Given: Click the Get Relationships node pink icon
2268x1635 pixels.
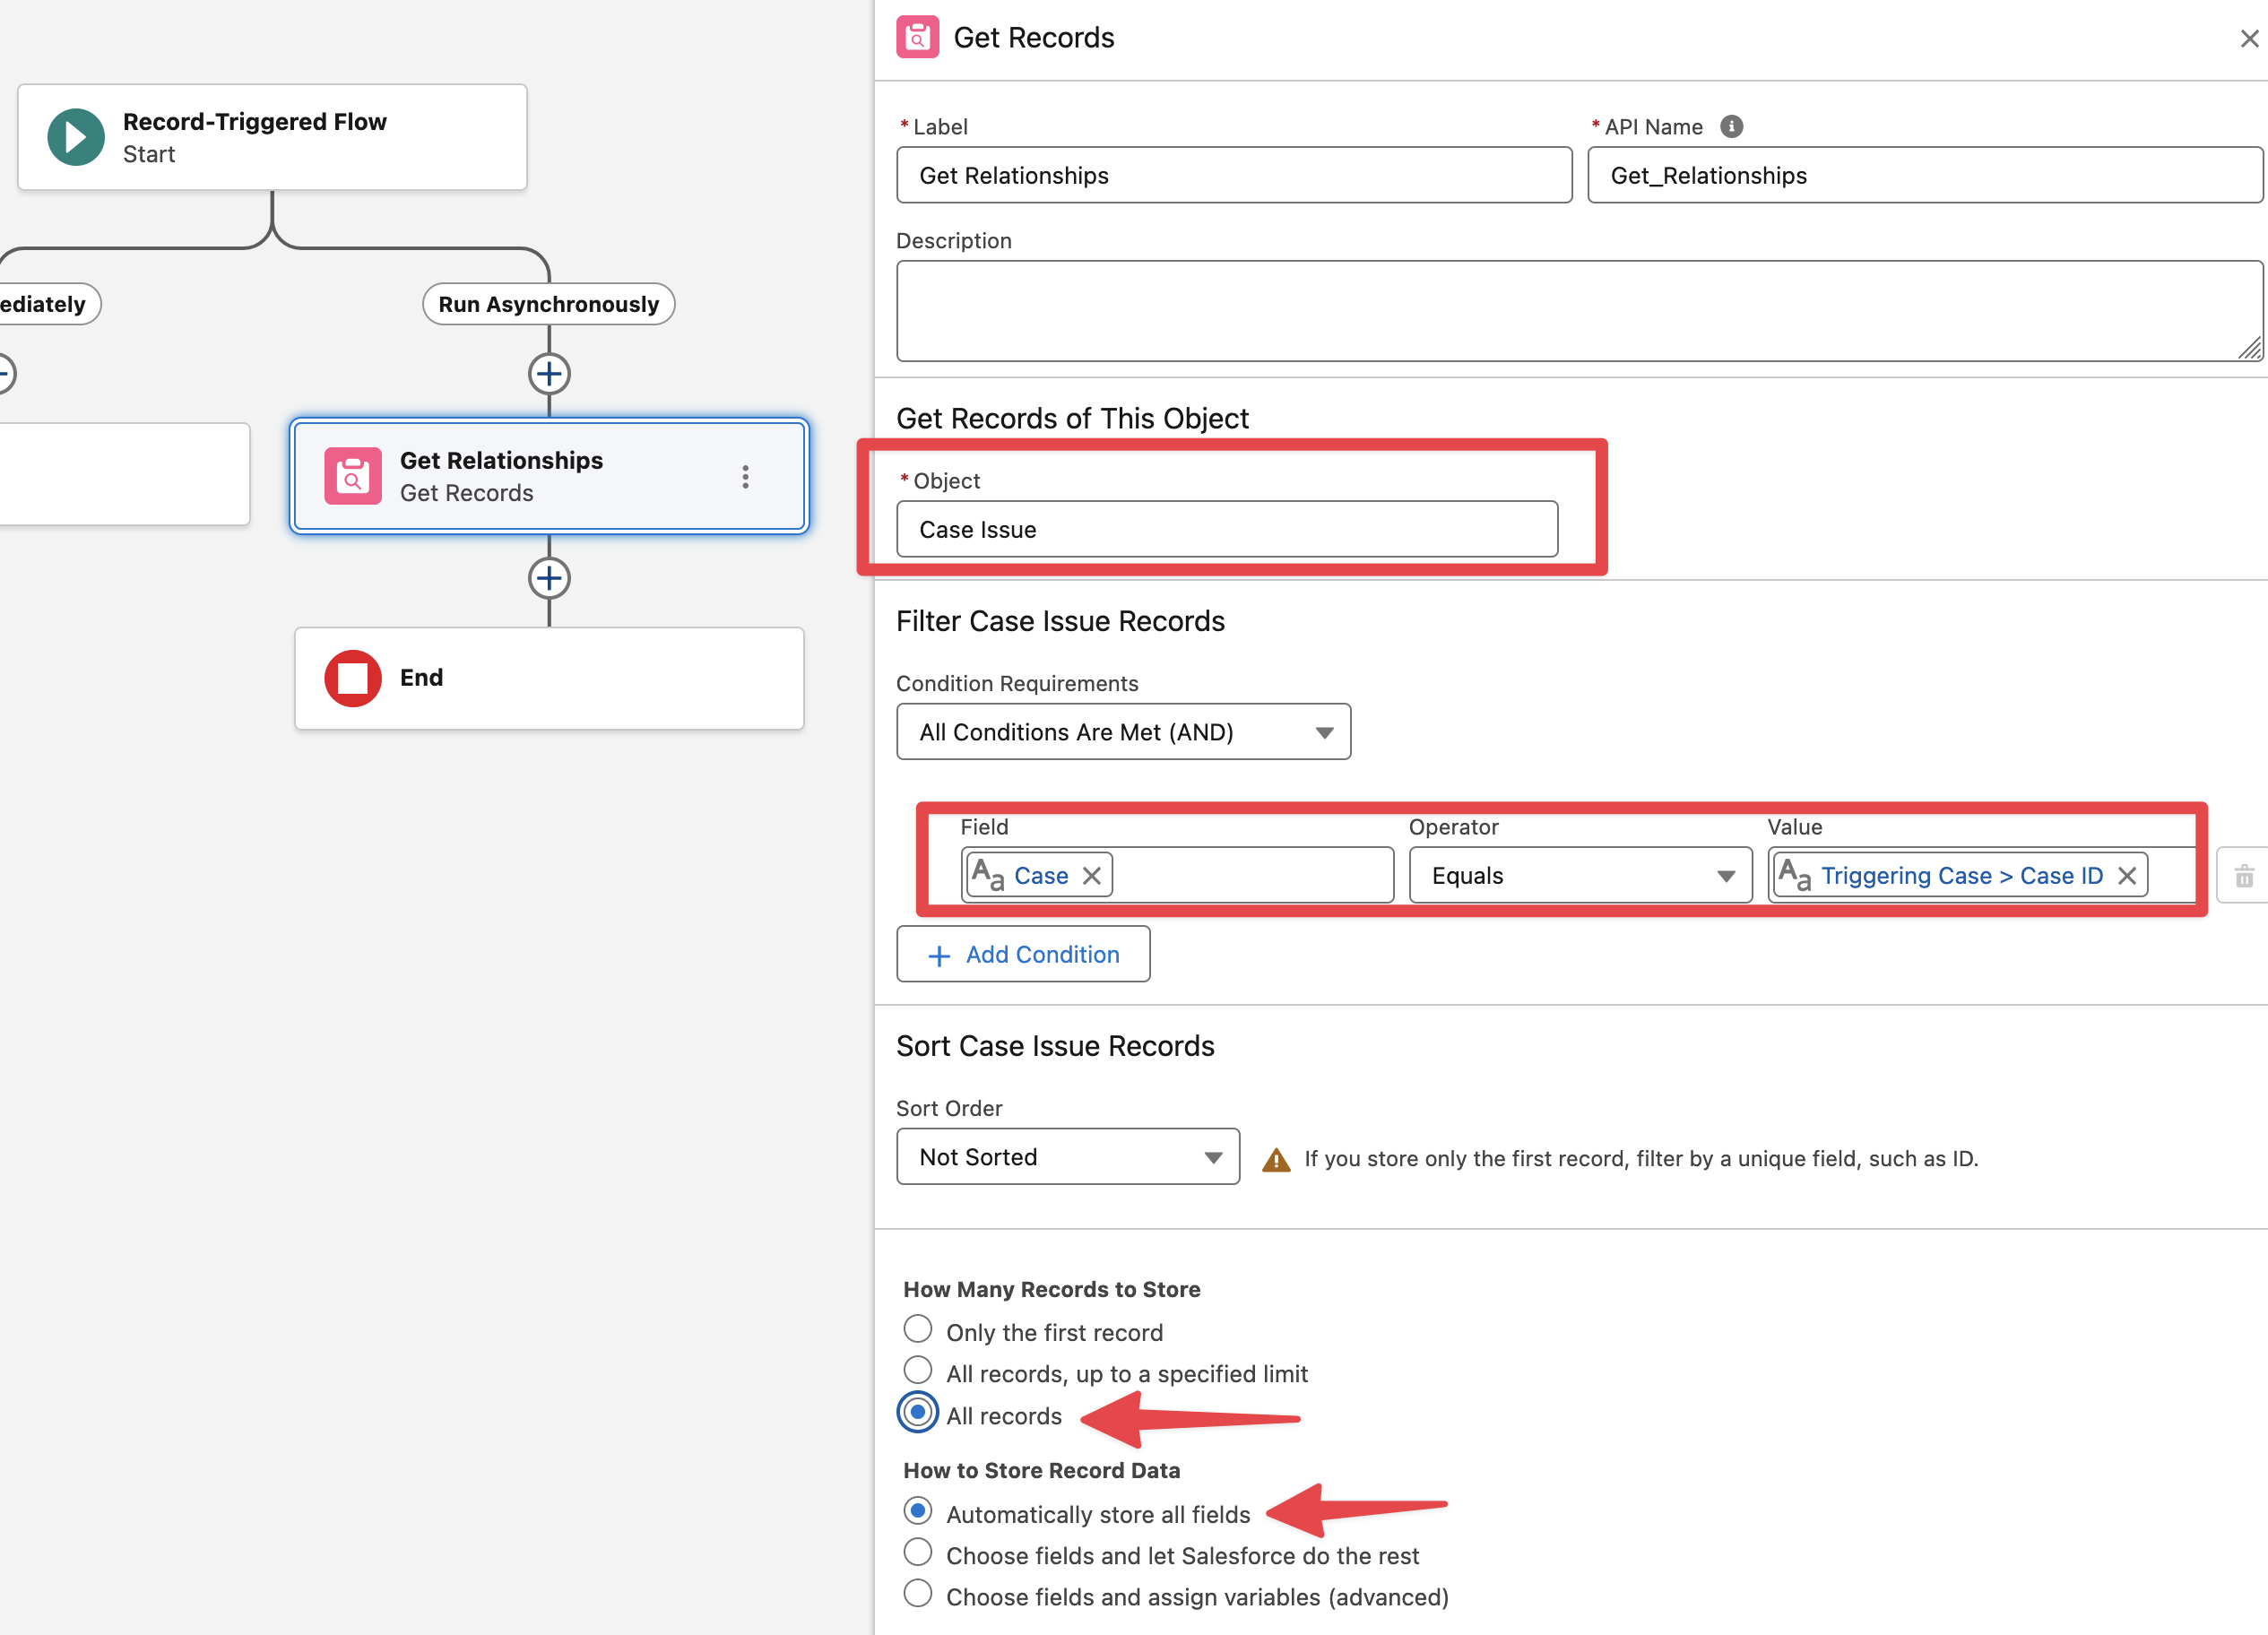Looking at the screenshot, I should tap(352, 476).
